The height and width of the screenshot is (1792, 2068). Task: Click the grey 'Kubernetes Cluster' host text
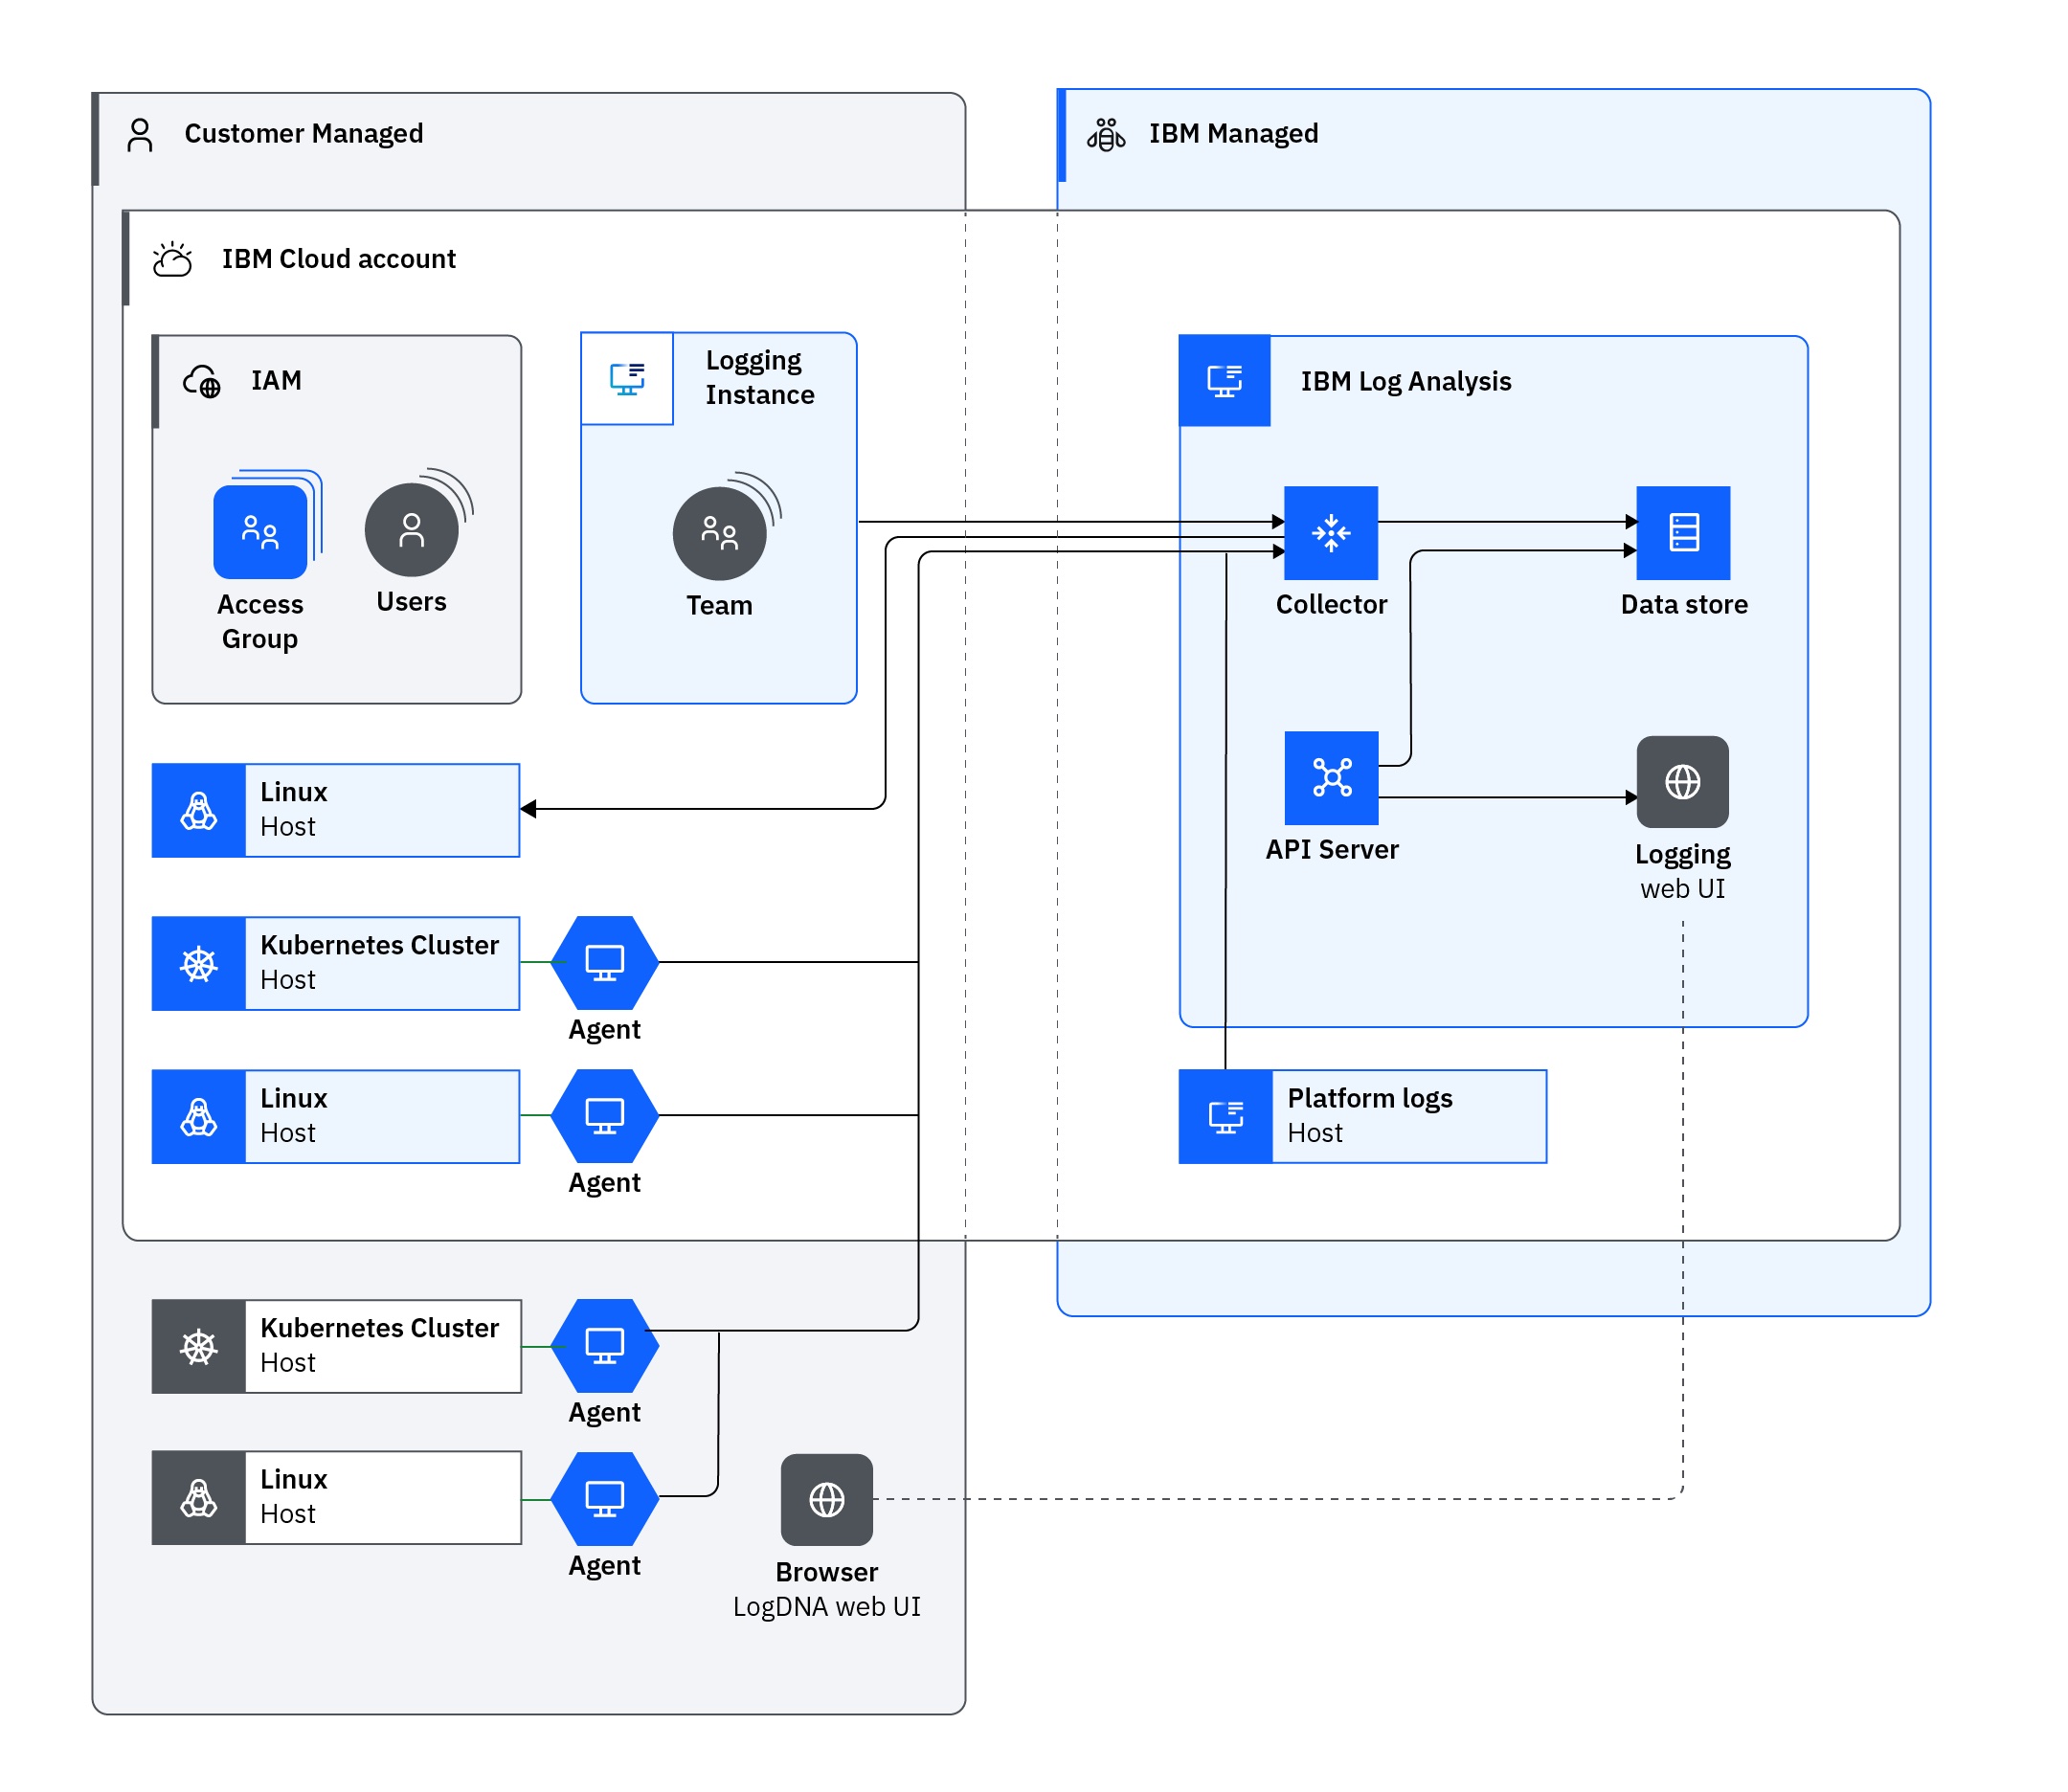click(380, 1329)
